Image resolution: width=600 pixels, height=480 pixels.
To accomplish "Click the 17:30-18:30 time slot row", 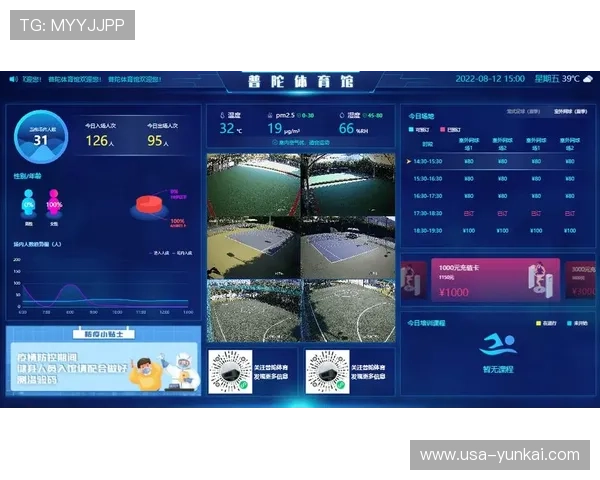I will pyautogui.click(x=496, y=213).
